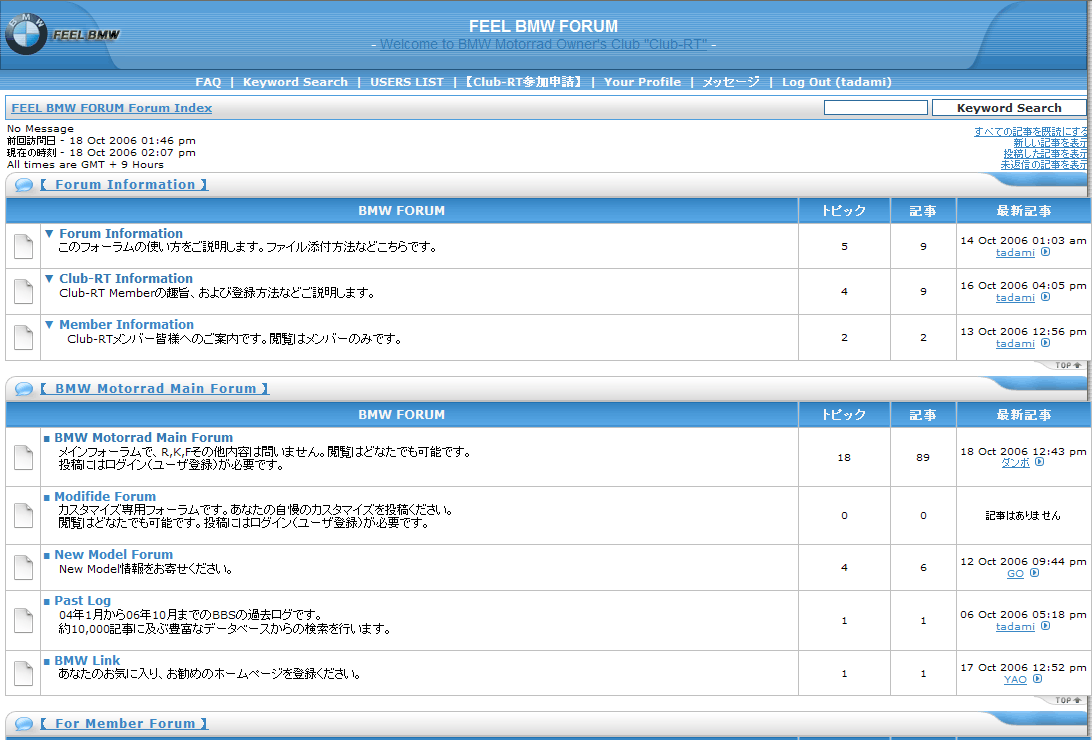Open the Club-RT参加申請 navigation item
The height and width of the screenshot is (740, 1092).
523,82
